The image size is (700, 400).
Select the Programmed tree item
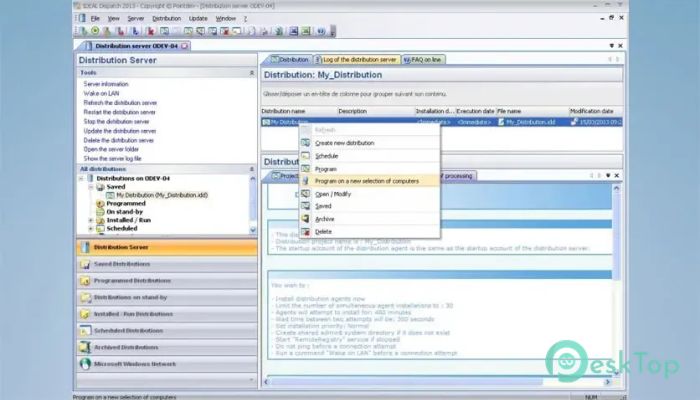pyautogui.click(x=126, y=203)
